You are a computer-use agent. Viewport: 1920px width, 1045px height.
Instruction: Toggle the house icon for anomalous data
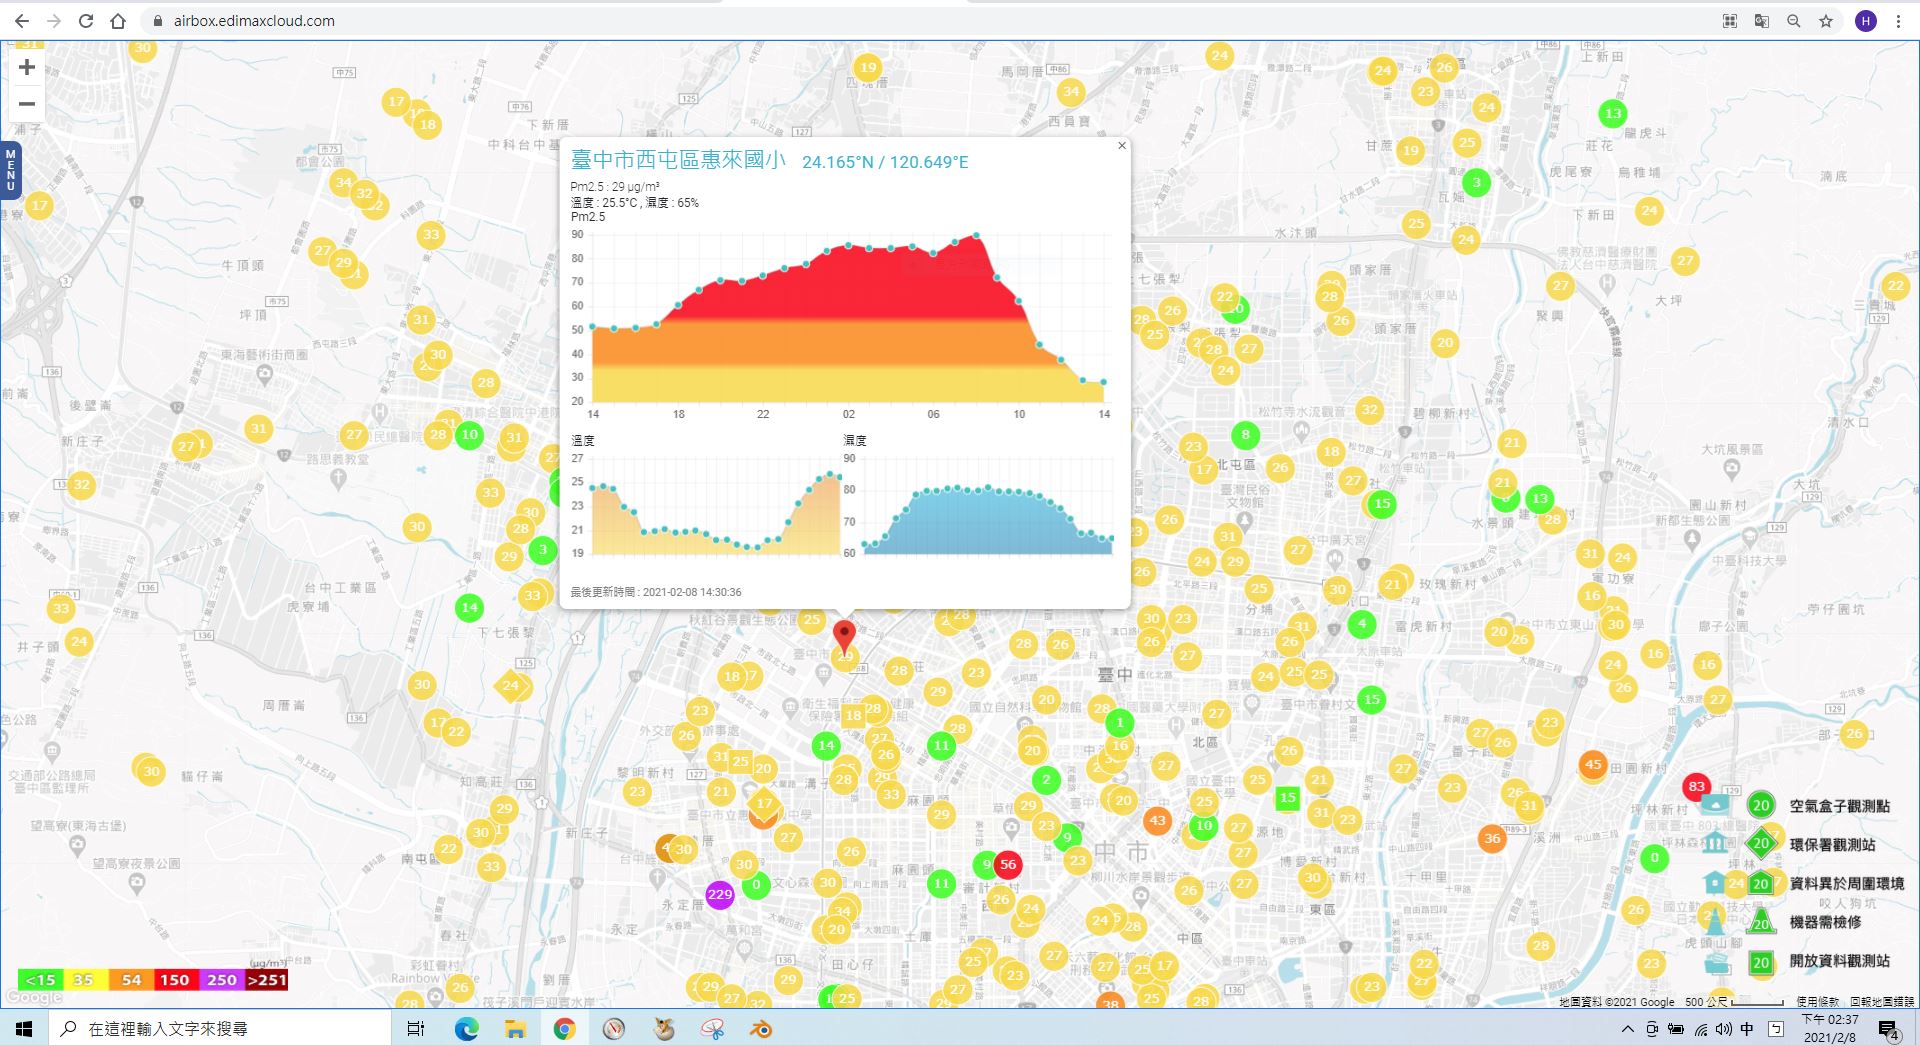(1715, 882)
